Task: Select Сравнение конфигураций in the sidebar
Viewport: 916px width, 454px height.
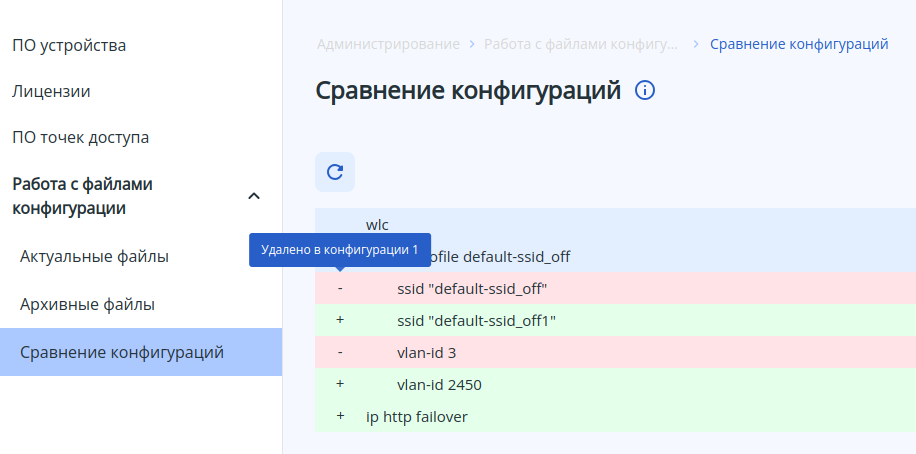Action: [121, 352]
